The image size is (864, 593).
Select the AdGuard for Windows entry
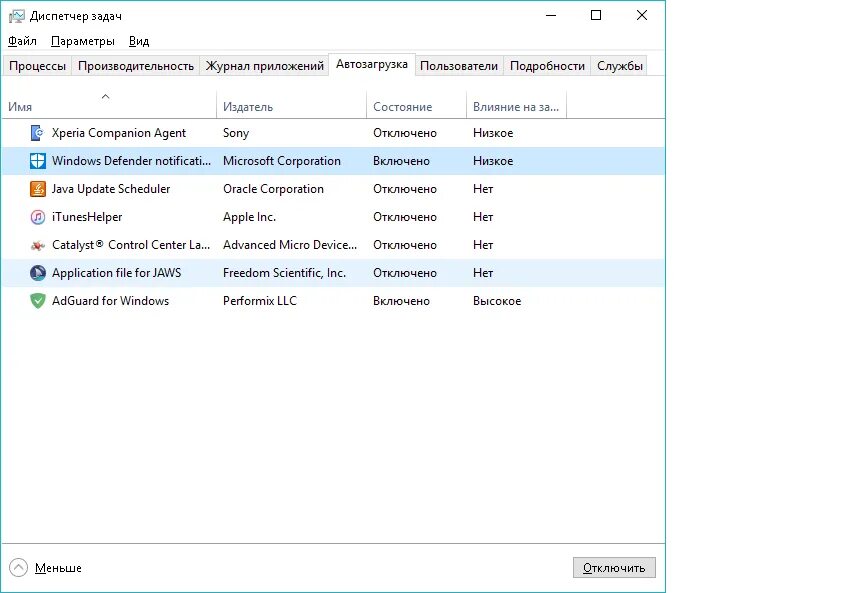(110, 301)
